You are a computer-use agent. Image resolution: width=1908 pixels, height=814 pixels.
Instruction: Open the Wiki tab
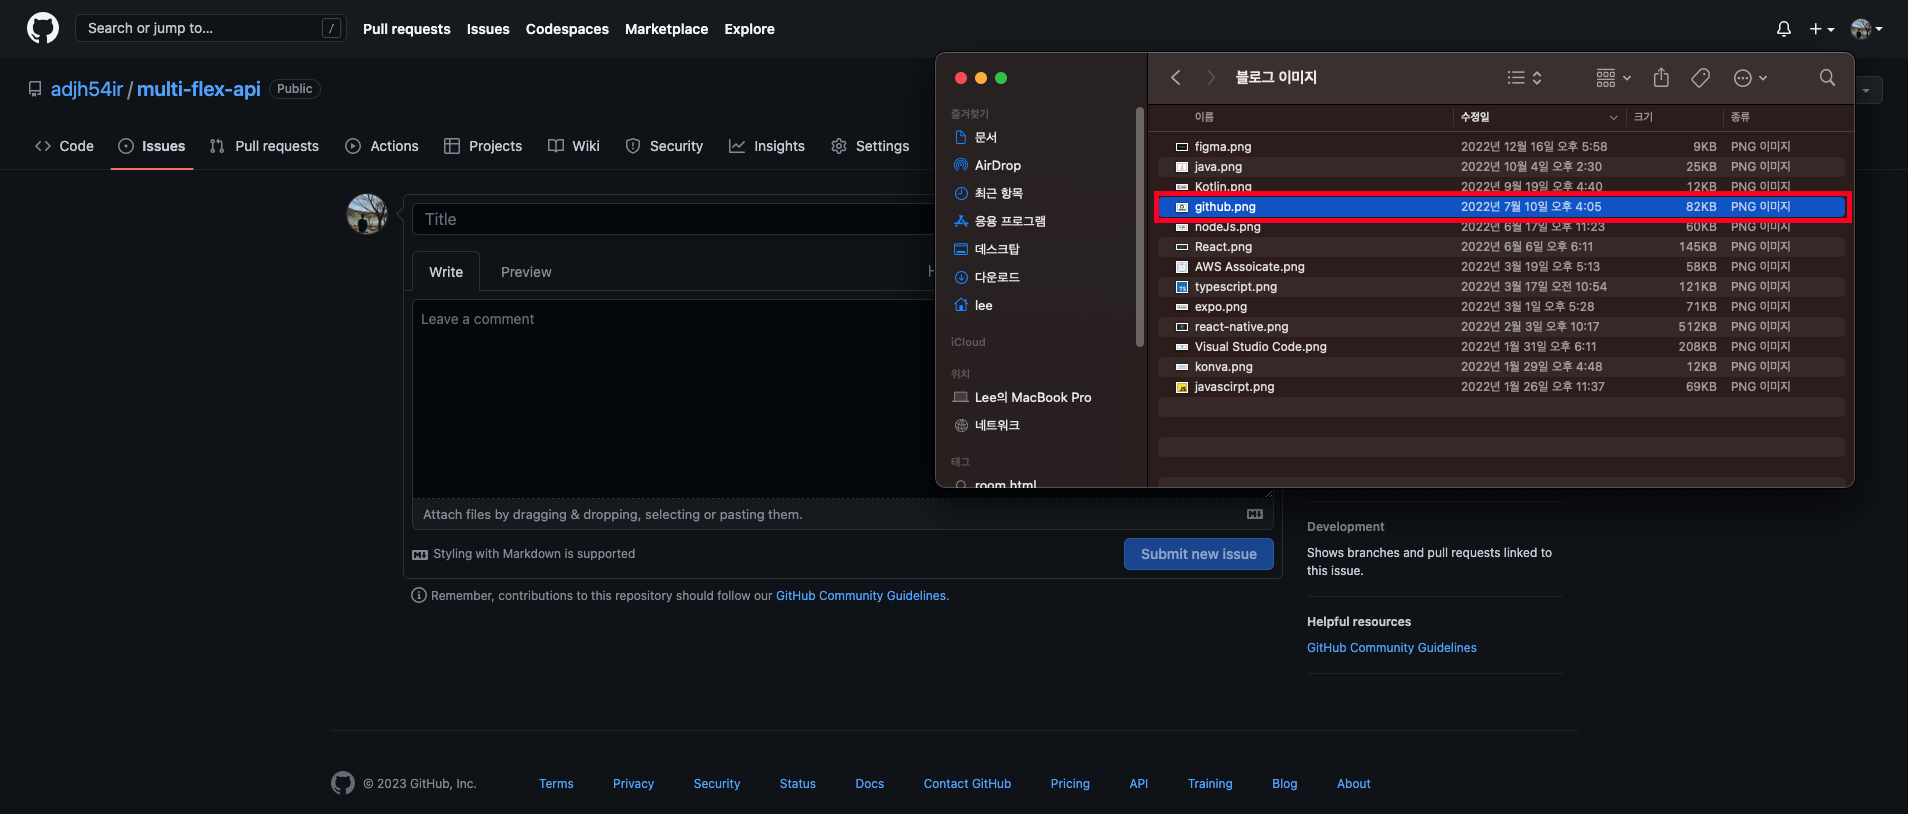pos(574,146)
